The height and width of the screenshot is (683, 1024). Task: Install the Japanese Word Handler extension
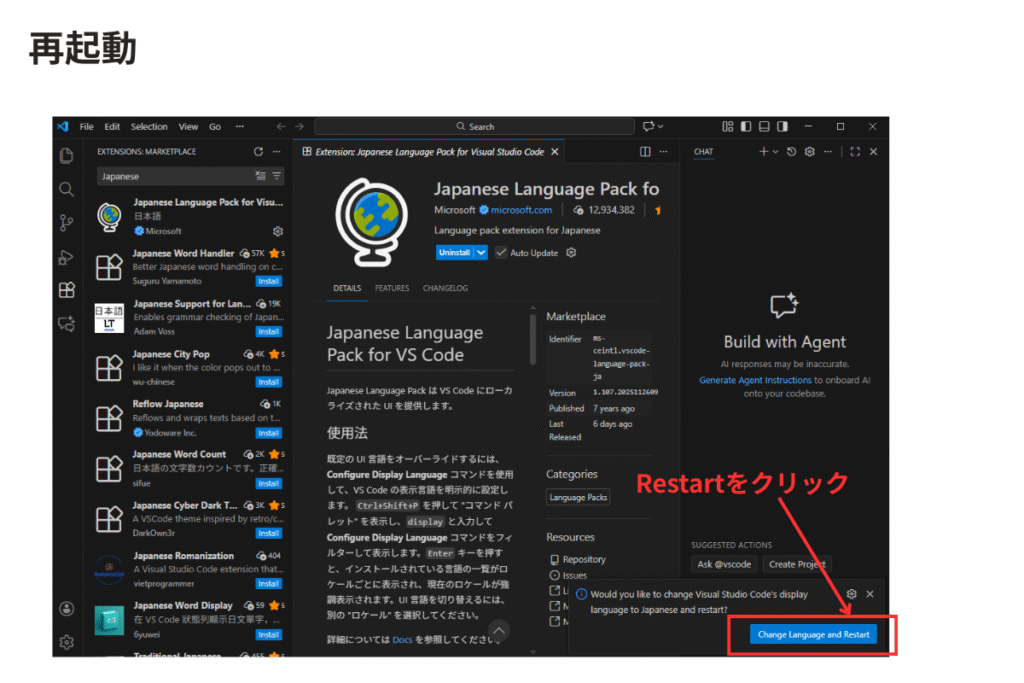pyautogui.click(x=268, y=281)
